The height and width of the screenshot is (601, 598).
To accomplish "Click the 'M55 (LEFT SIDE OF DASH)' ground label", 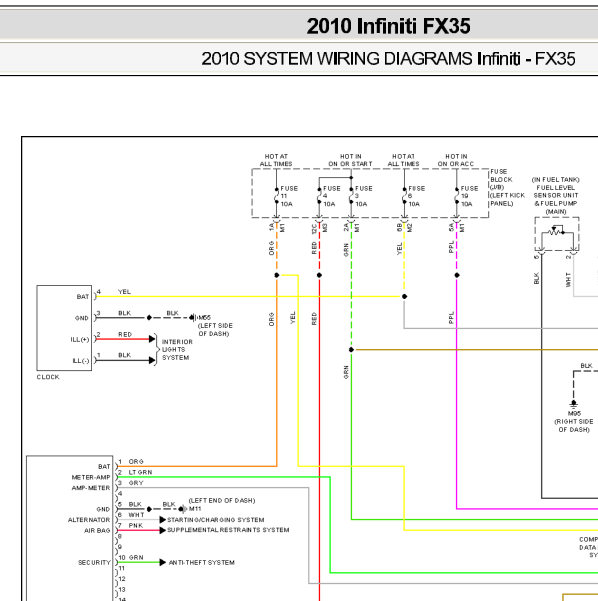I will tap(215, 325).
